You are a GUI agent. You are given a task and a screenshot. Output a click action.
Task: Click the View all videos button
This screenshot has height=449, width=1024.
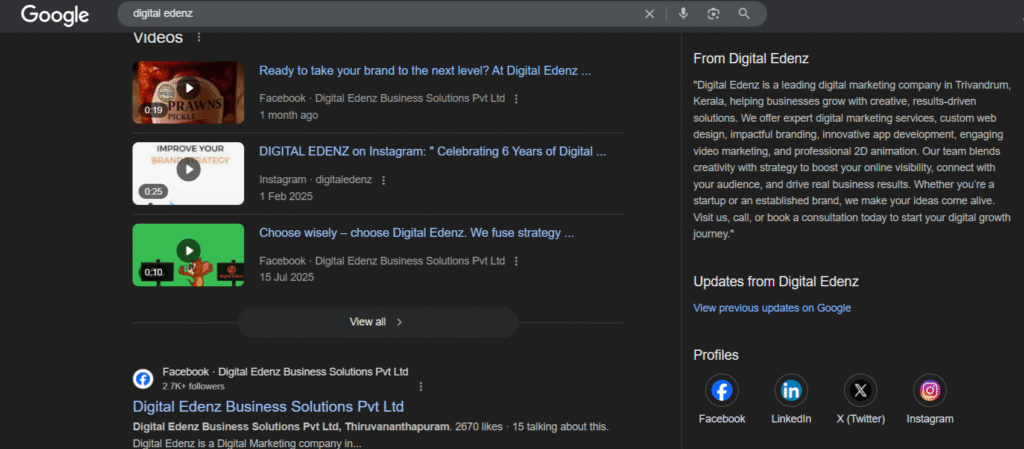point(378,322)
